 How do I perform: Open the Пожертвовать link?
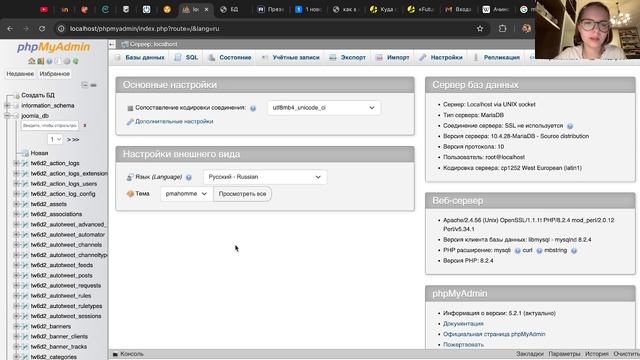[463, 345]
